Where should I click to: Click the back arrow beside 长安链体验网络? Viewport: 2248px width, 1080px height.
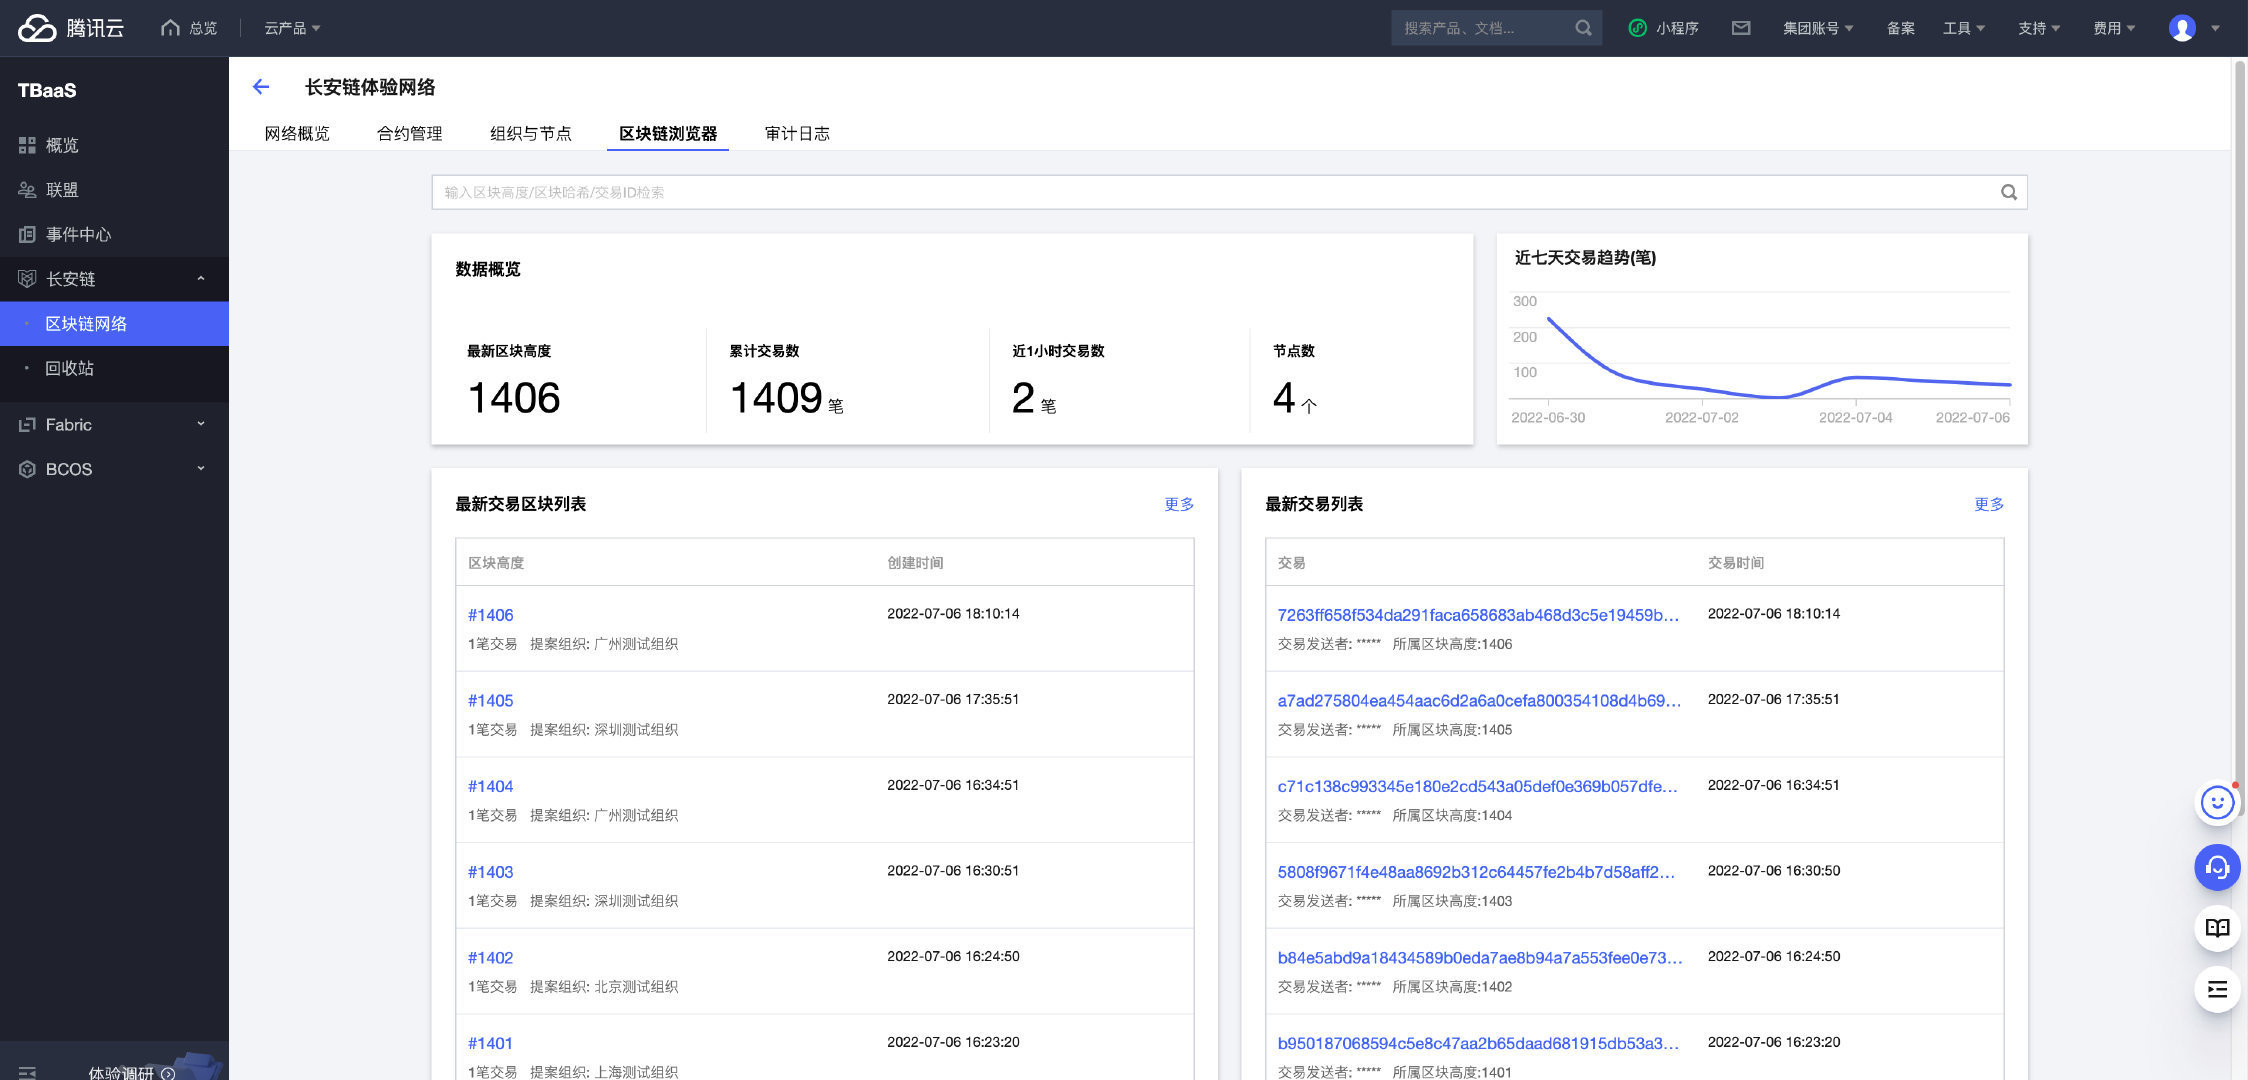(261, 87)
